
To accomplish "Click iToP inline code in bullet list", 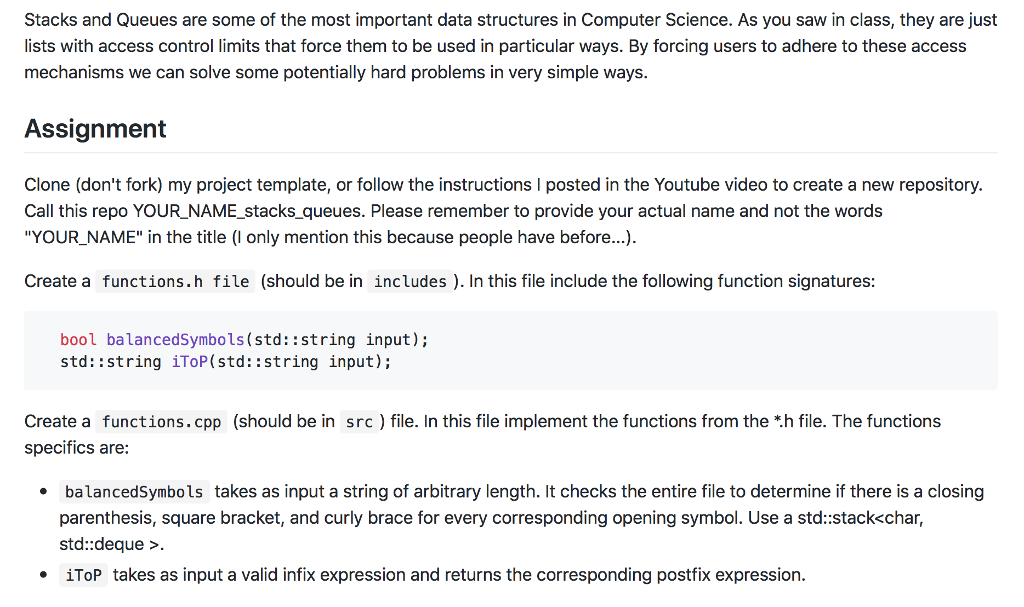I will tap(83, 575).
